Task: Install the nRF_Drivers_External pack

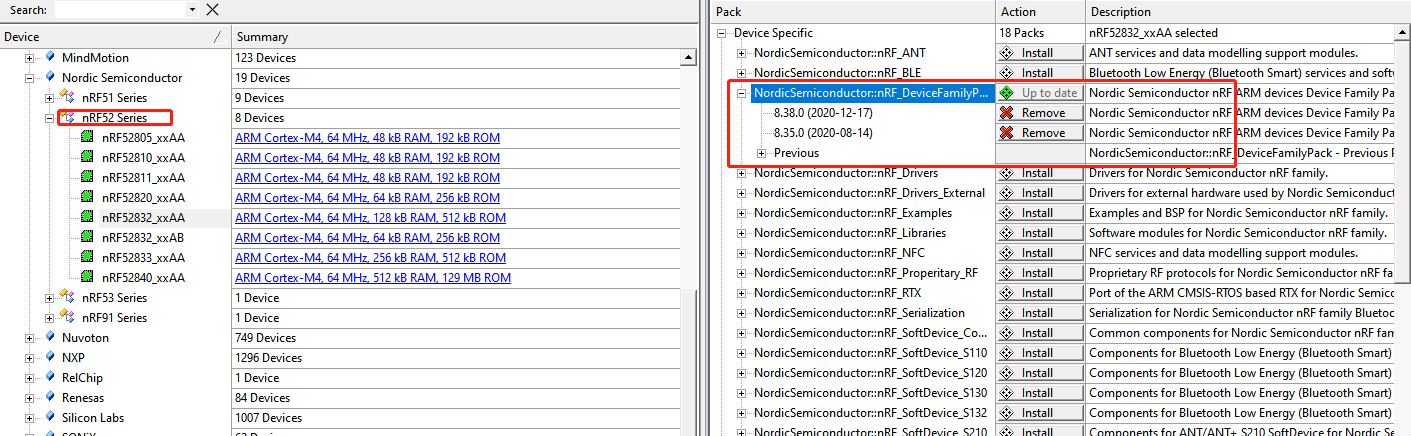Action: [1040, 193]
